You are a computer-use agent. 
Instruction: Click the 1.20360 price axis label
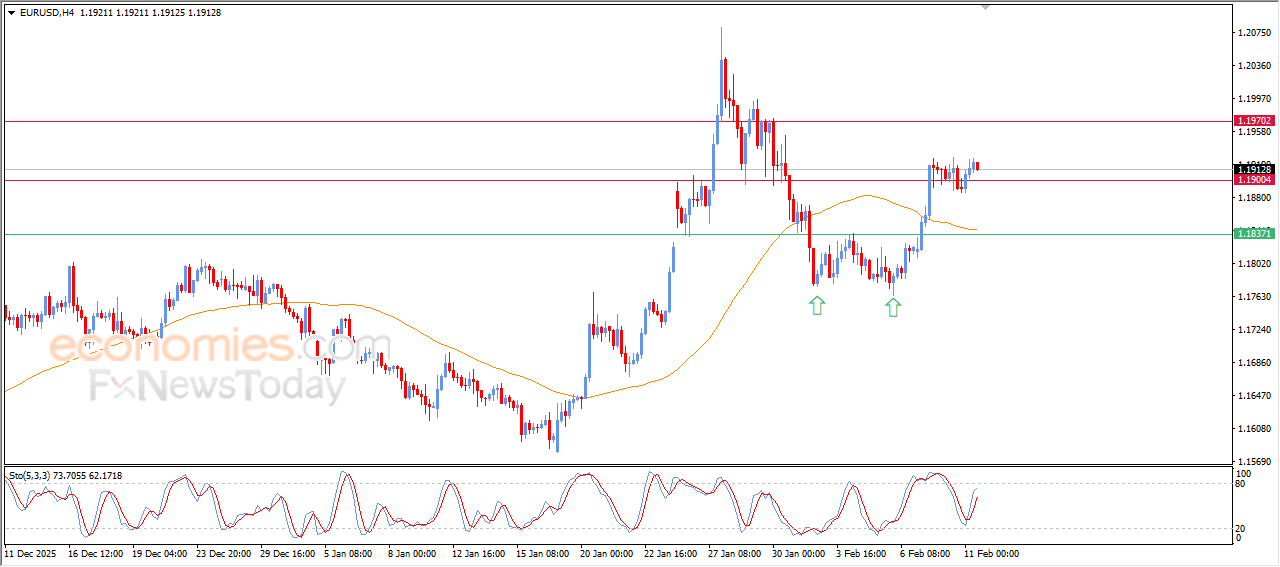1254,66
